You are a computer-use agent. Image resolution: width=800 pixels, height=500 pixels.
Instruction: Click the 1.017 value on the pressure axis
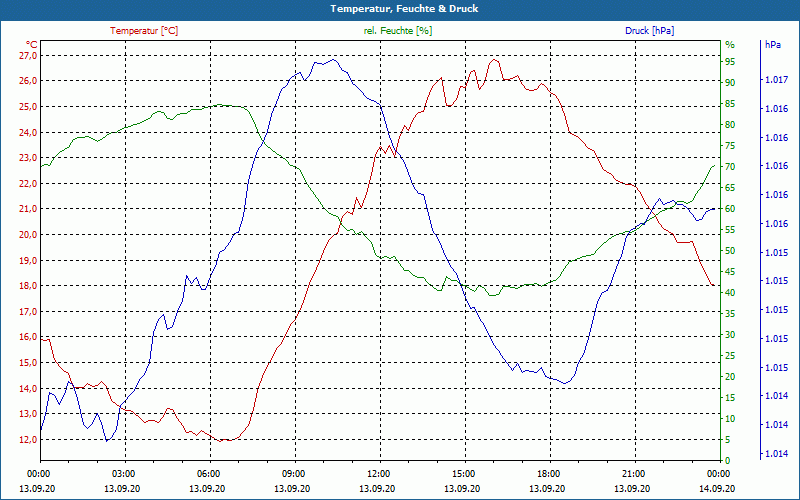tap(776, 80)
